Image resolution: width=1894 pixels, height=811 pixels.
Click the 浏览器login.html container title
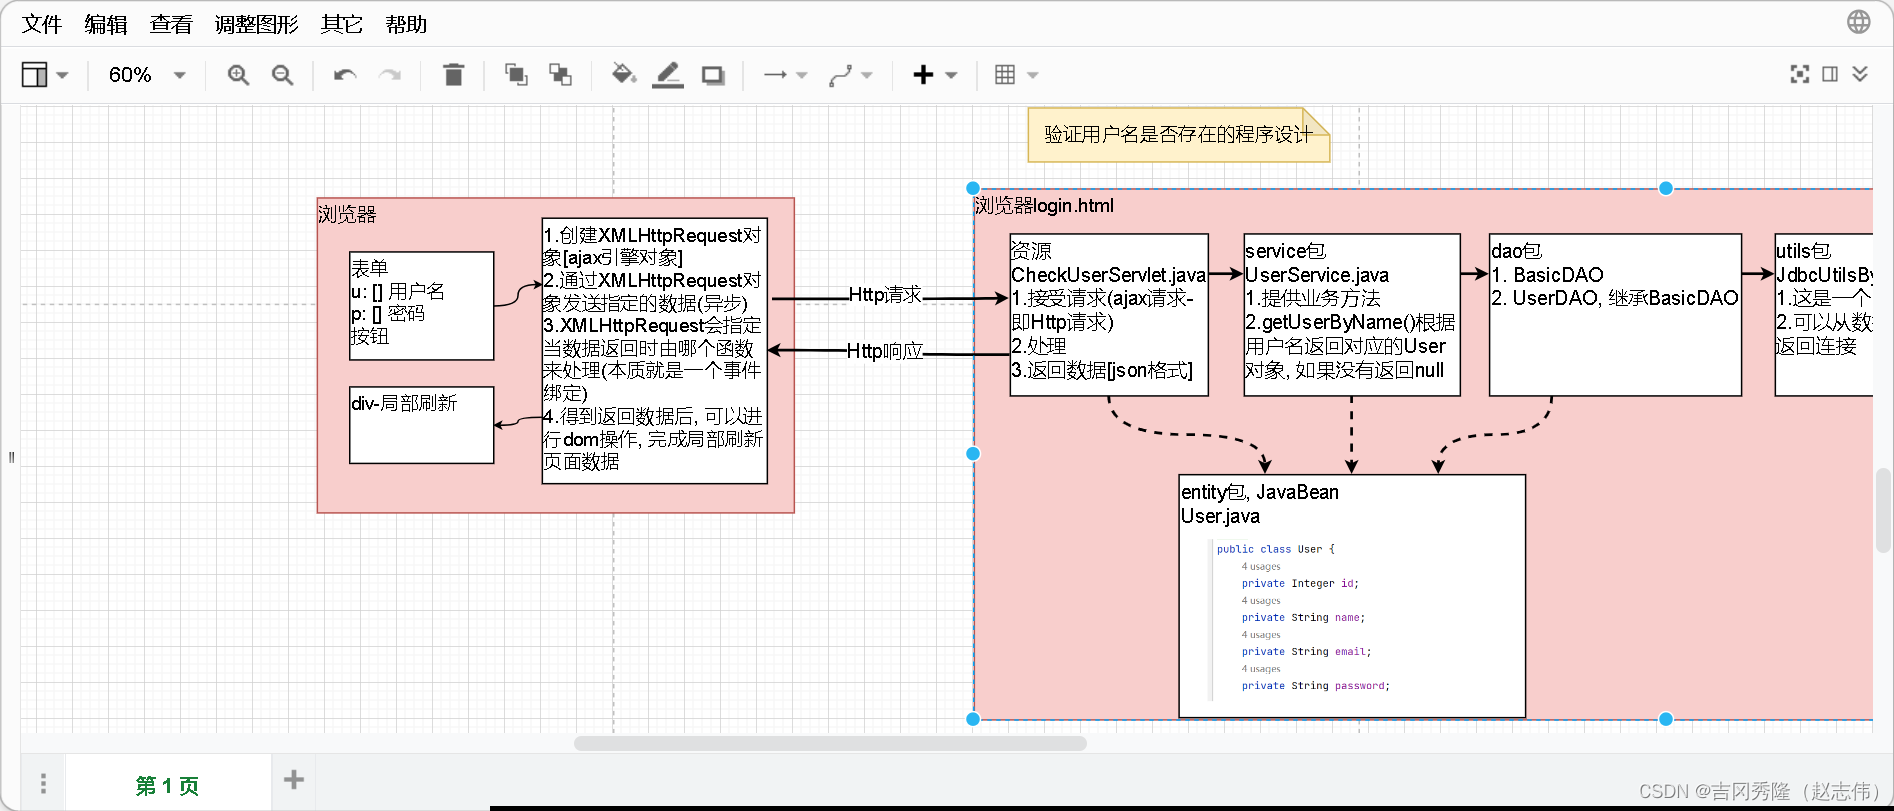(x=1044, y=206)
